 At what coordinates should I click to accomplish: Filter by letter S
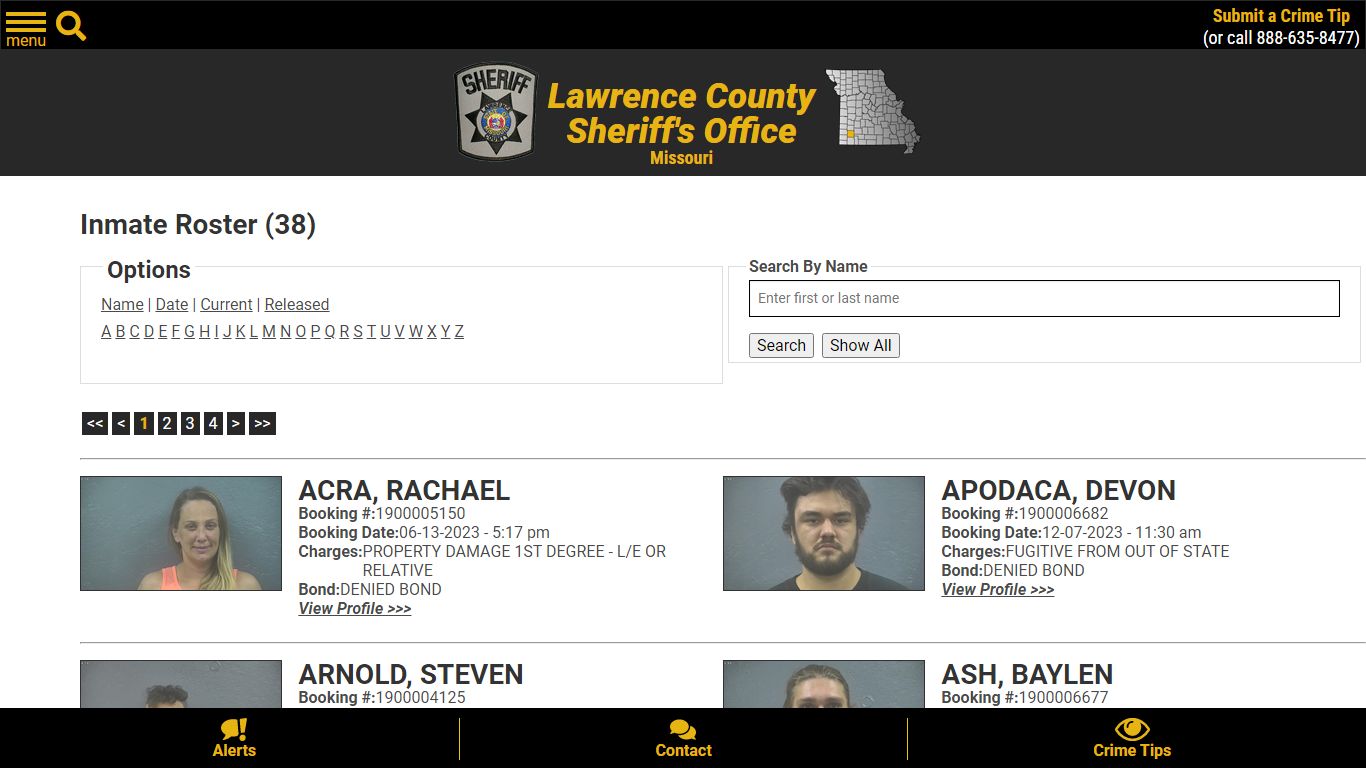click(358, 331)
